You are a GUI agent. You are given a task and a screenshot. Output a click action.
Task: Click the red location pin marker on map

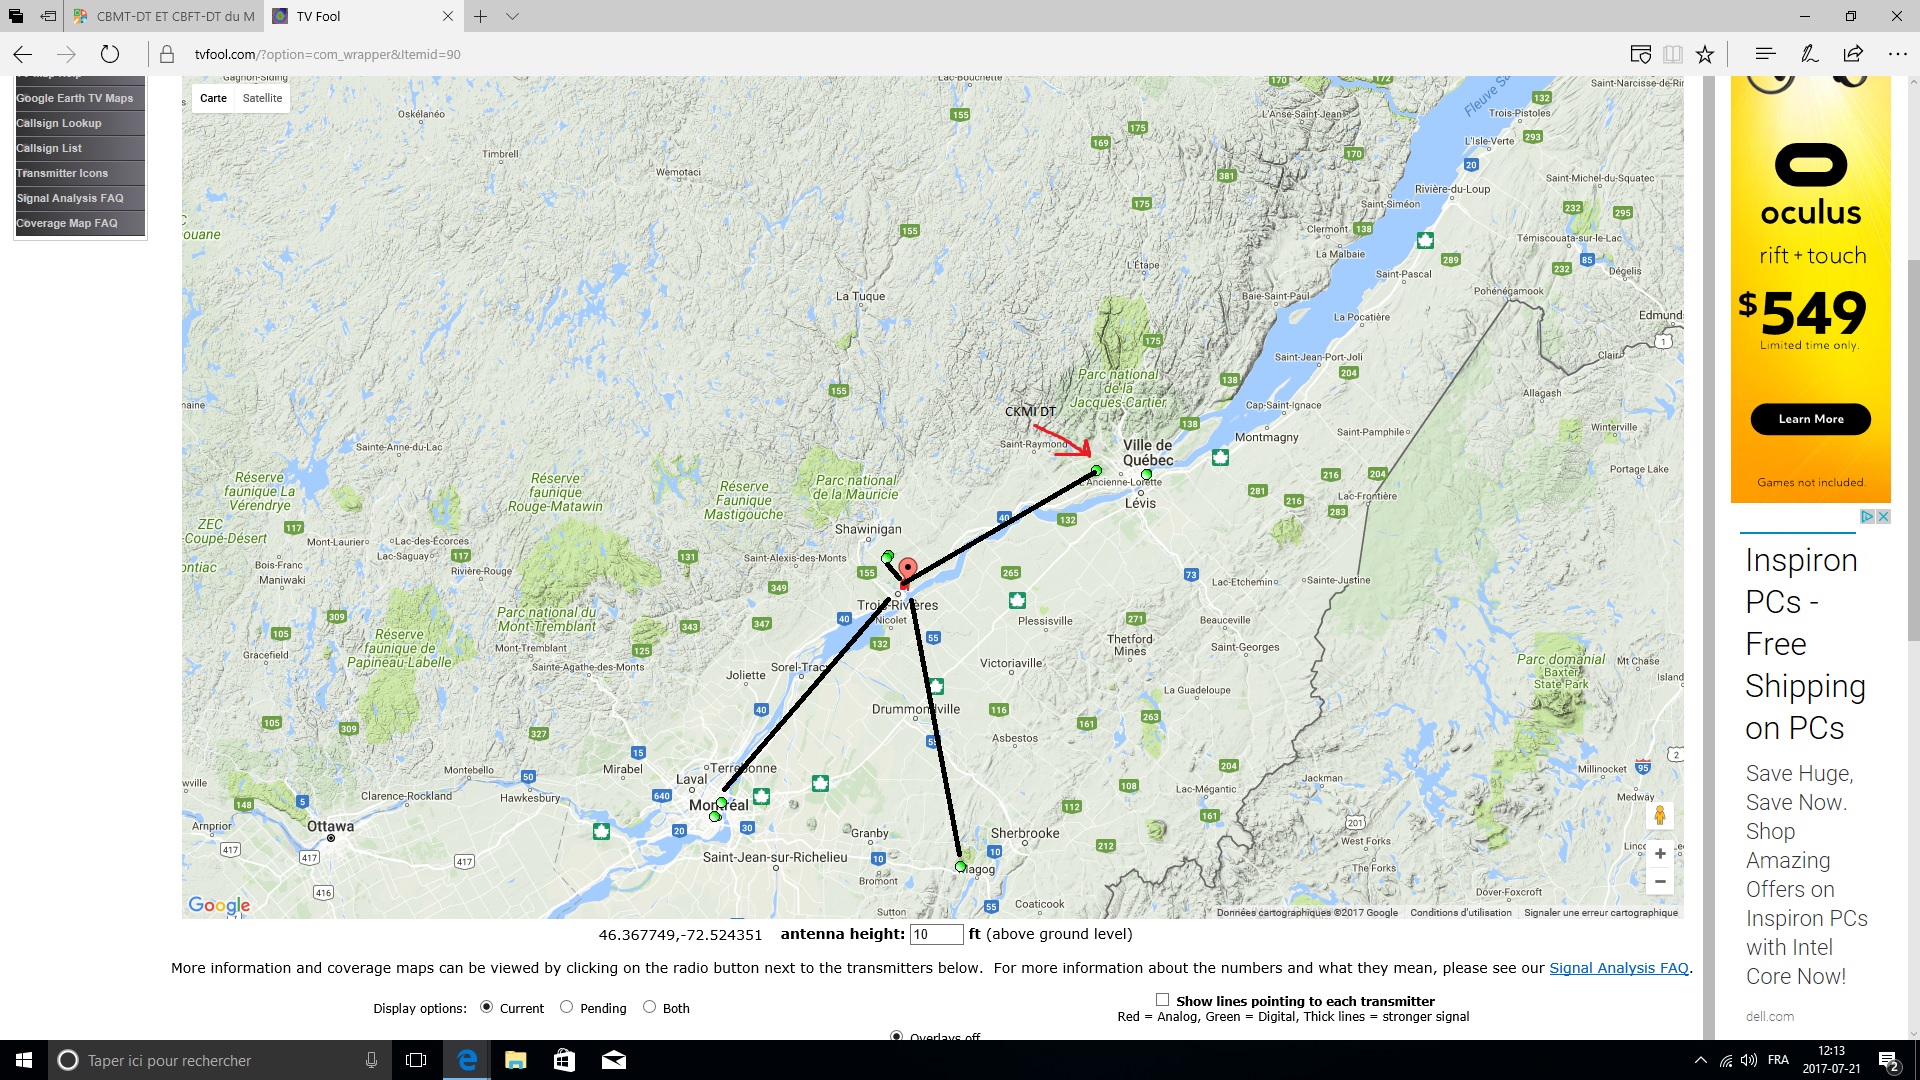(907, 567)
